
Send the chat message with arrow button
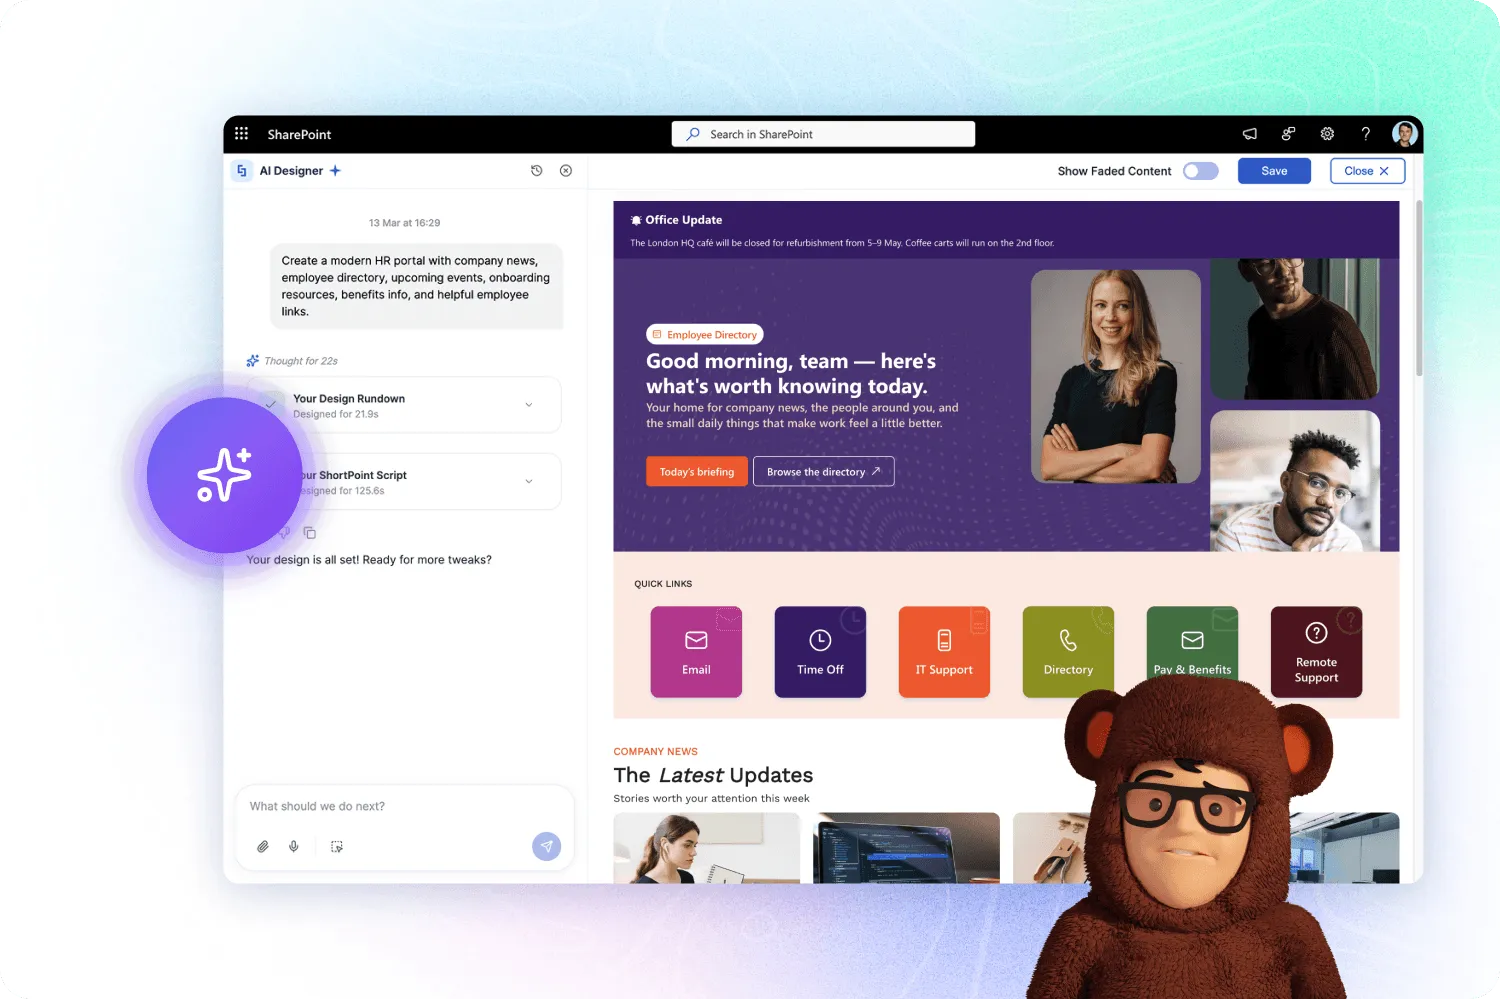click(546, 846)
